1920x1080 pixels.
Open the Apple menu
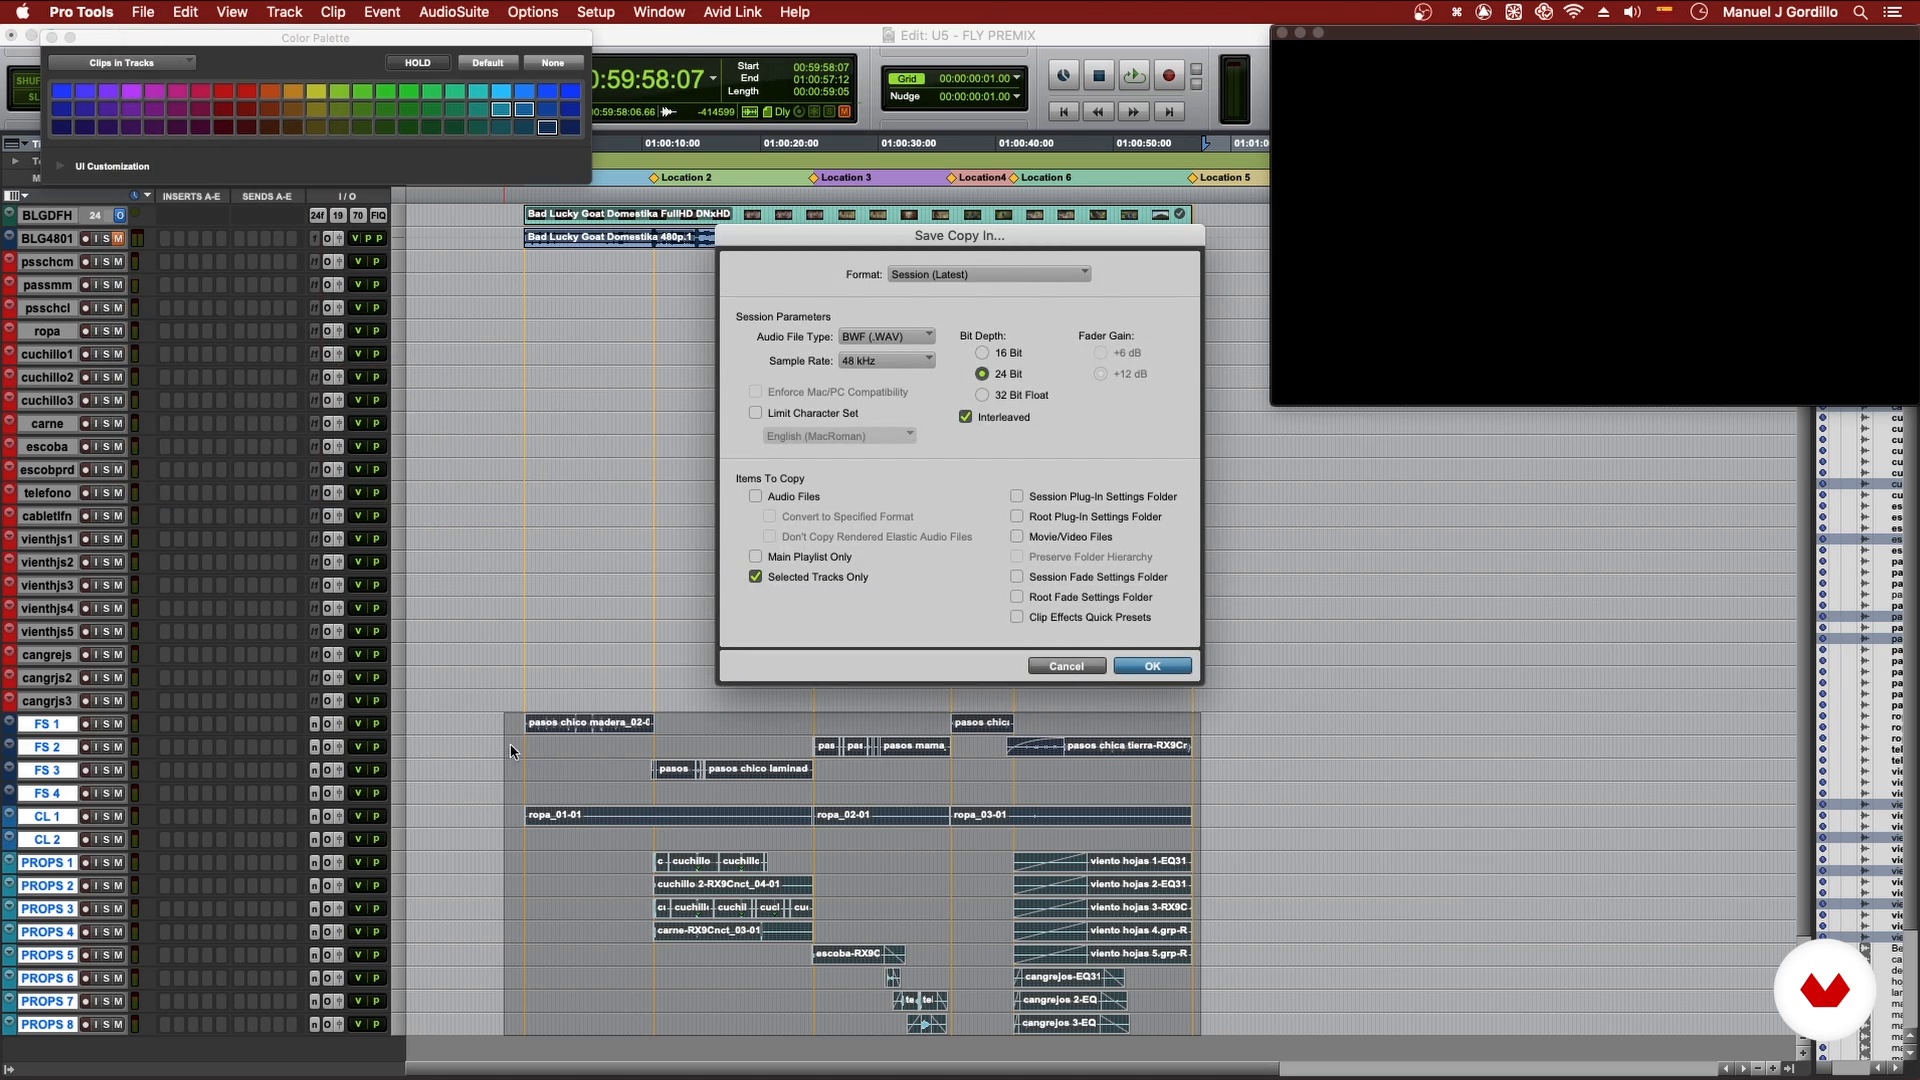point(22,12)
